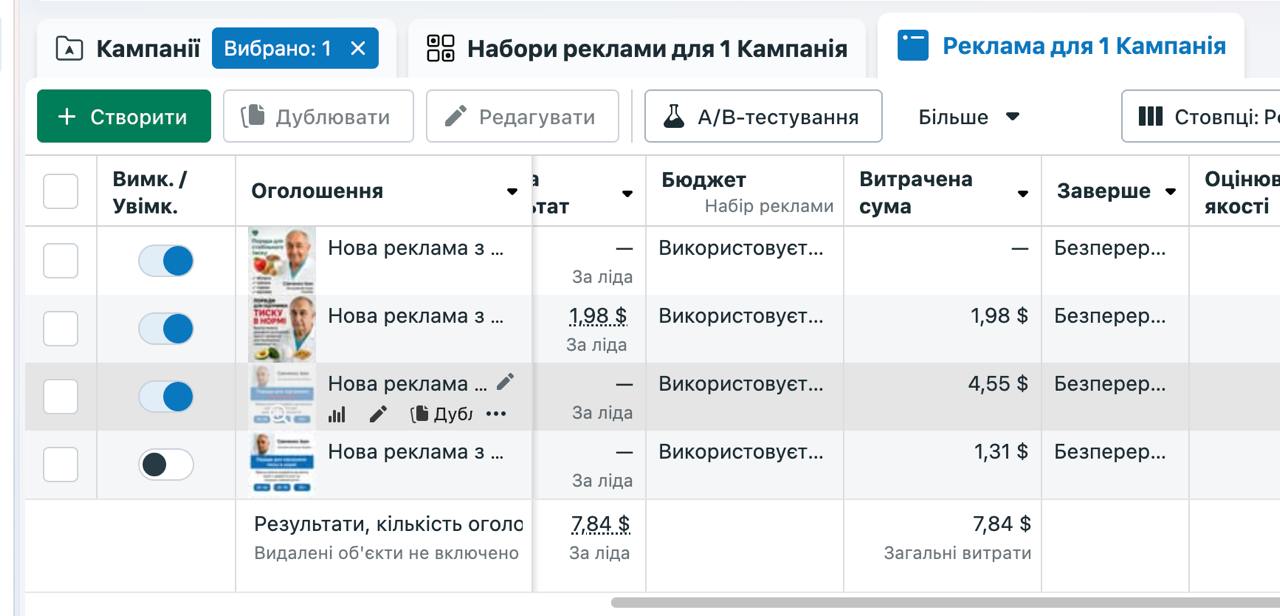Viewport: 1280px width, 616px height.
Task: Start 'A/B-тестування' from the toolbar
Action: [763, 117]
